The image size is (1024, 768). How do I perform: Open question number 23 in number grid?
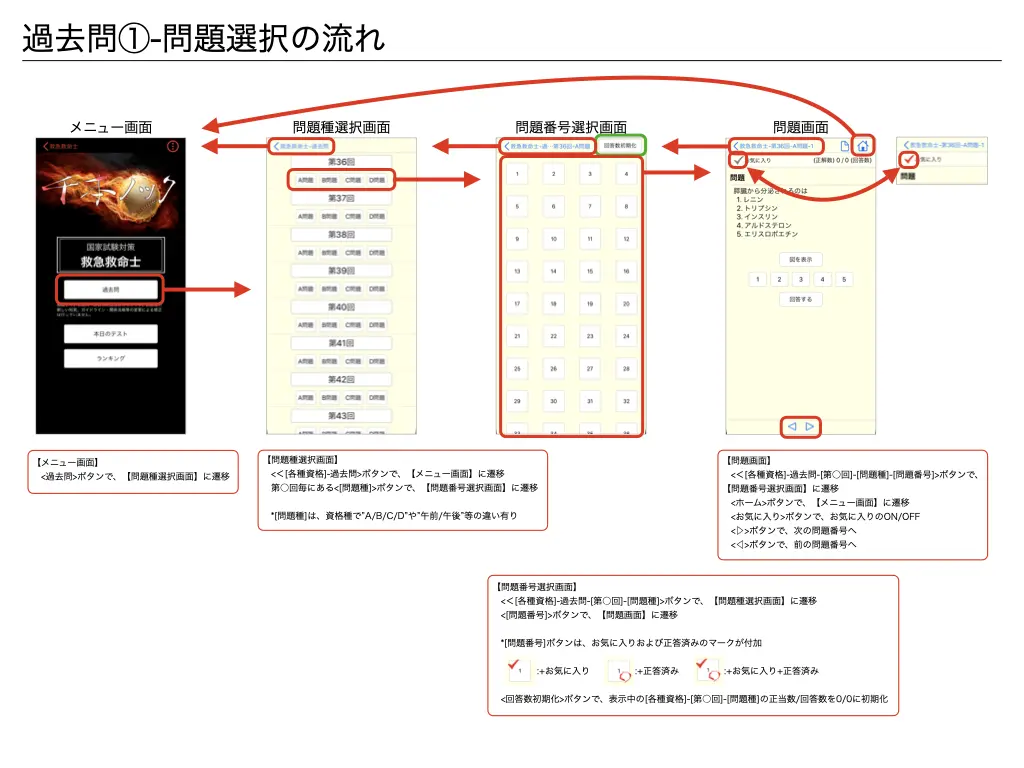pyautogui.click(x=590, y=336)
